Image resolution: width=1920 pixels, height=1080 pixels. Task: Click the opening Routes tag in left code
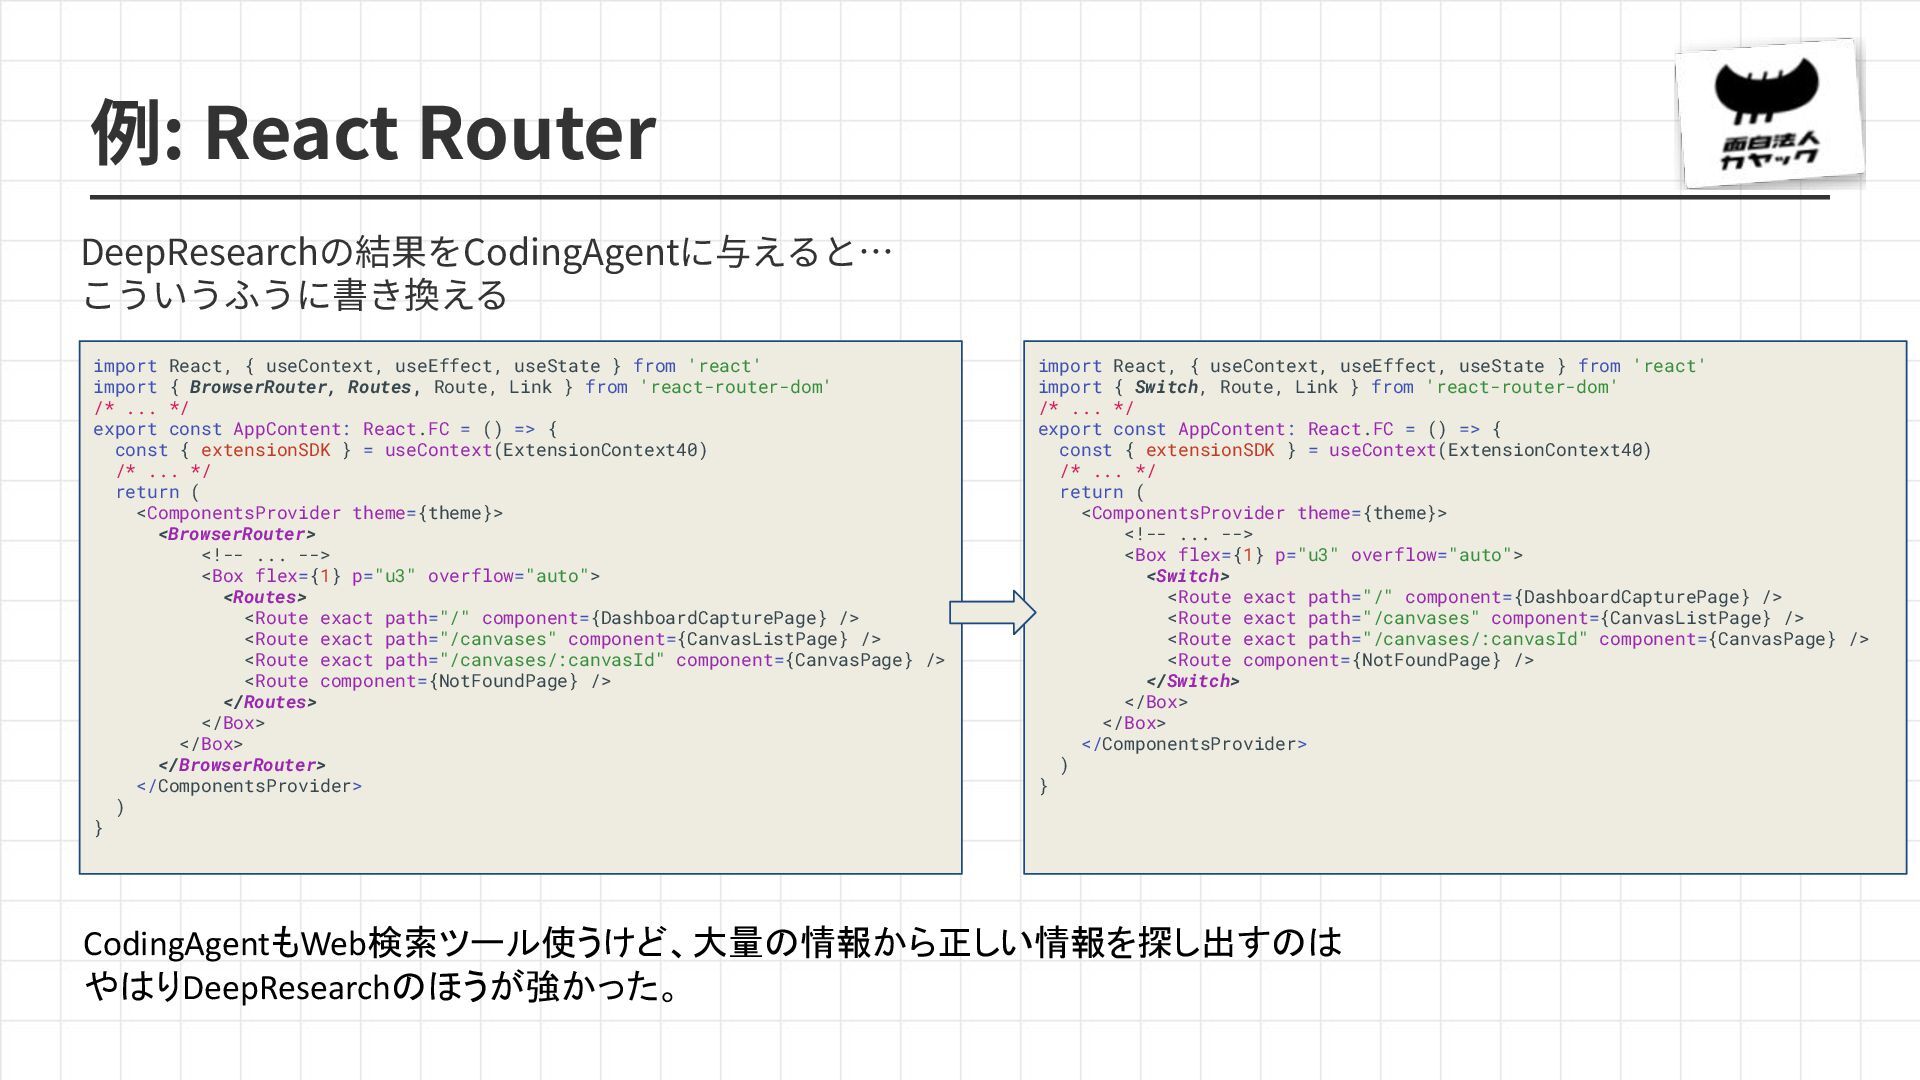pos(265,597)
